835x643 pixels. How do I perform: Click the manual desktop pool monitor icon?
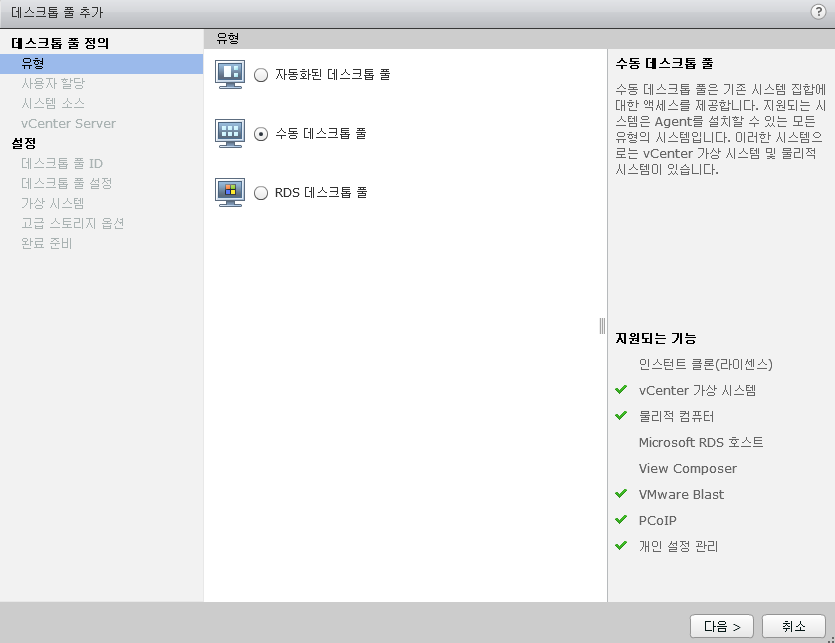click(230, 133)
